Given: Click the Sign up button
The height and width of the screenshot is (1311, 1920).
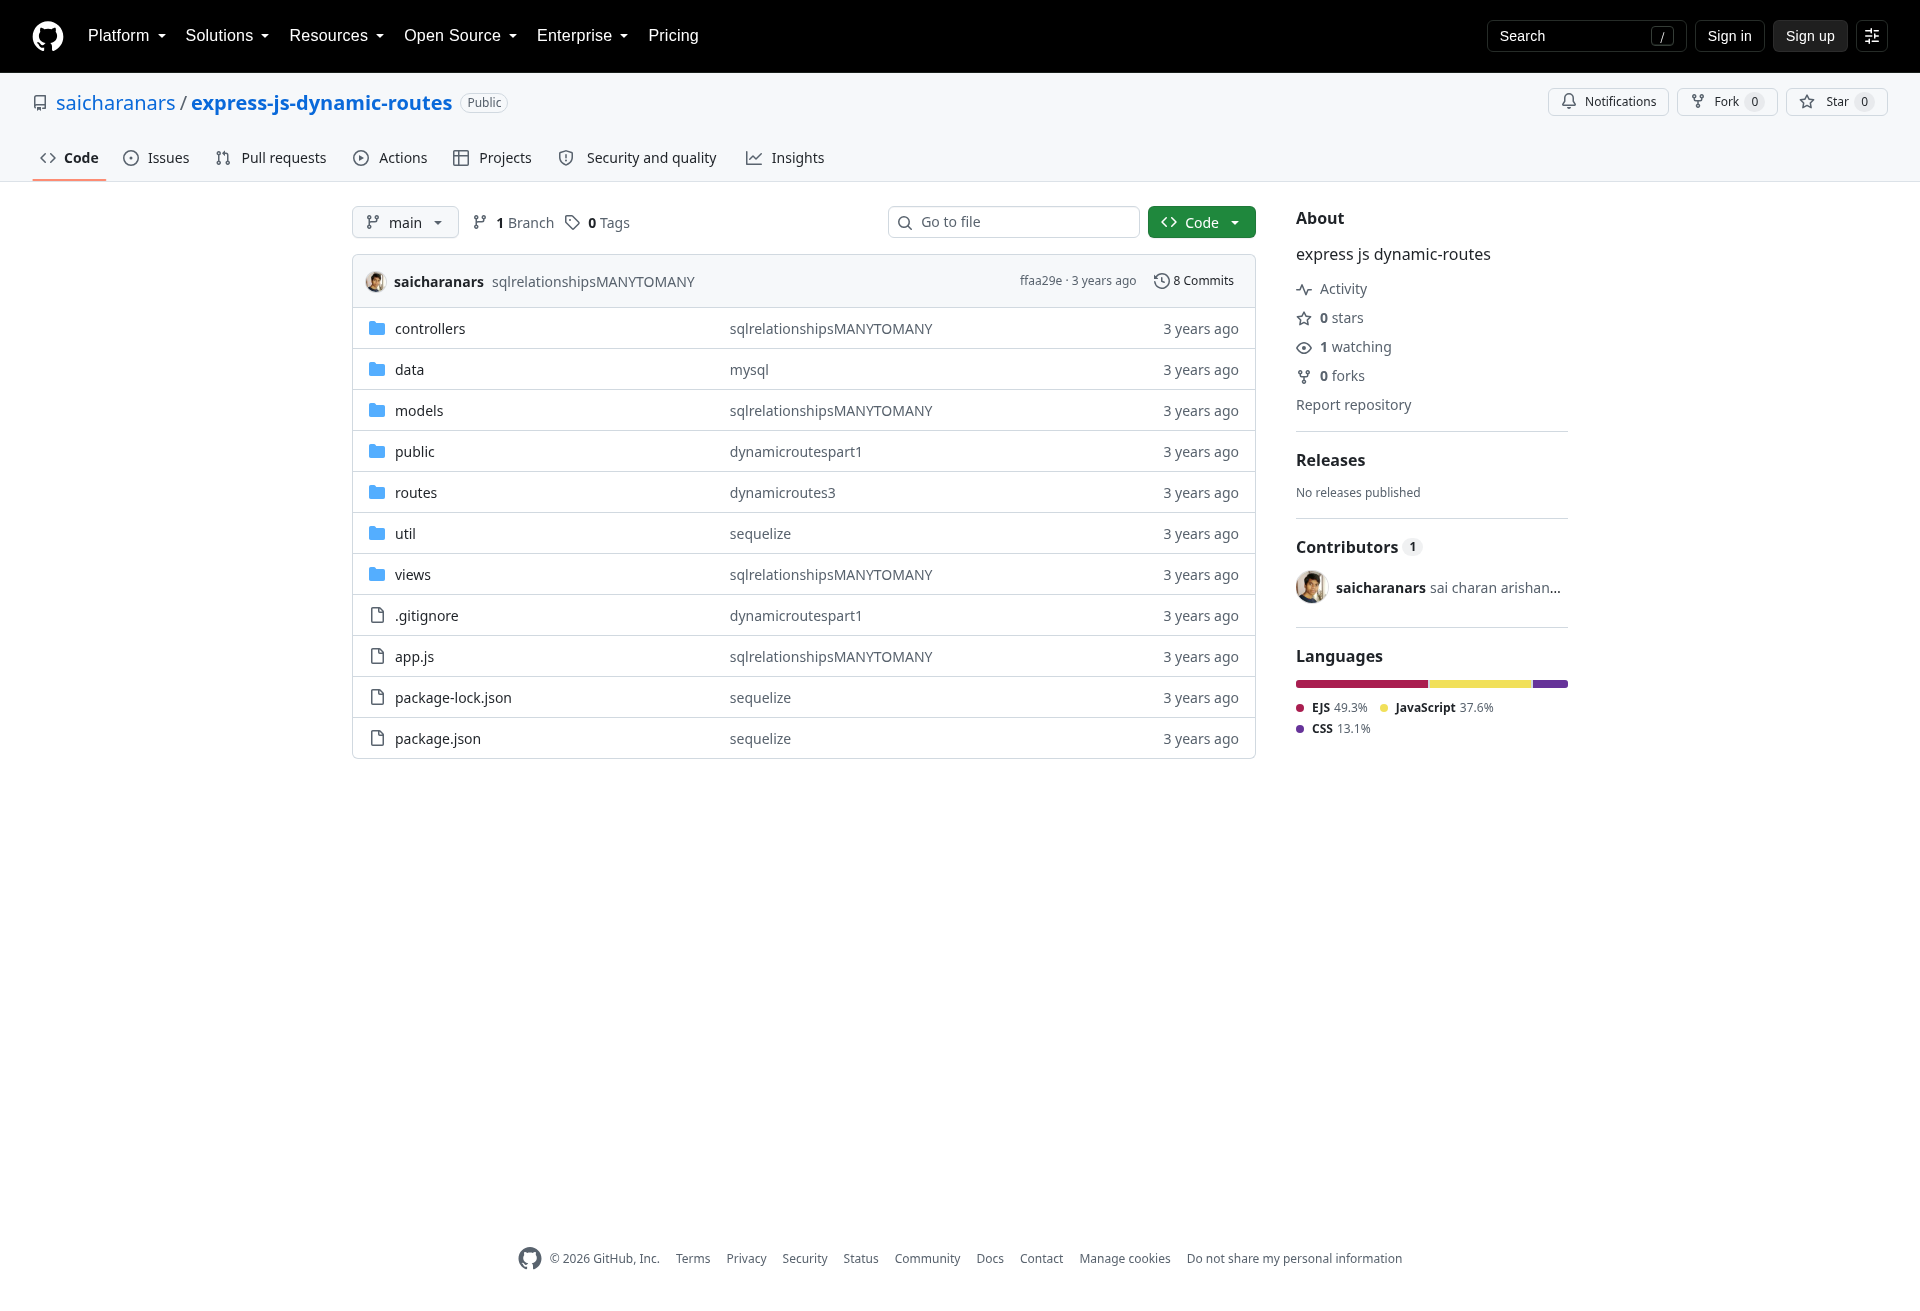Looking at the screenshot, I should 1810,36.
